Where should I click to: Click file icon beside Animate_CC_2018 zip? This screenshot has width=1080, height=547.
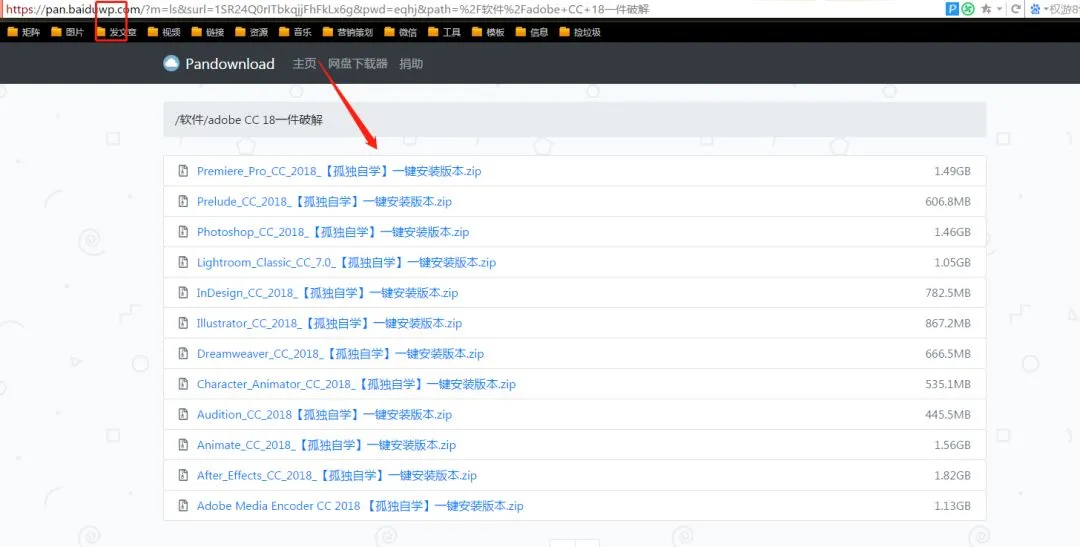(183, 444)
